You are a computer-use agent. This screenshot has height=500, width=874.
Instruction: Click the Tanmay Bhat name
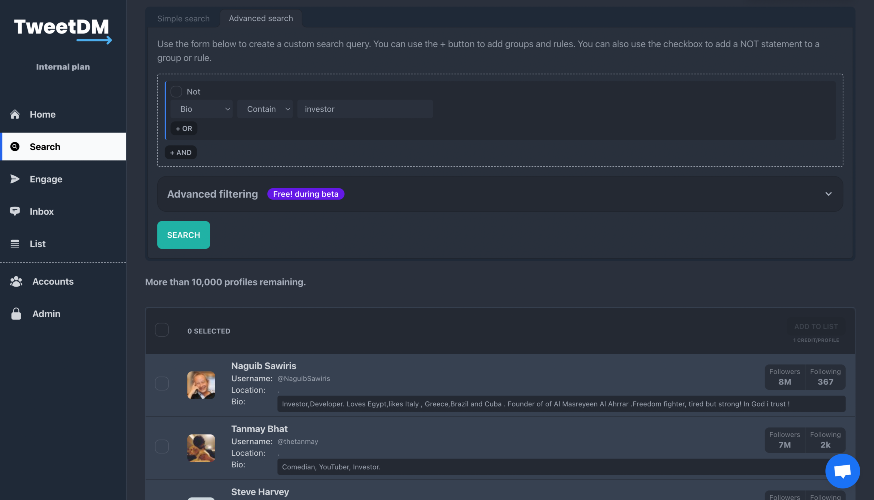259,429
